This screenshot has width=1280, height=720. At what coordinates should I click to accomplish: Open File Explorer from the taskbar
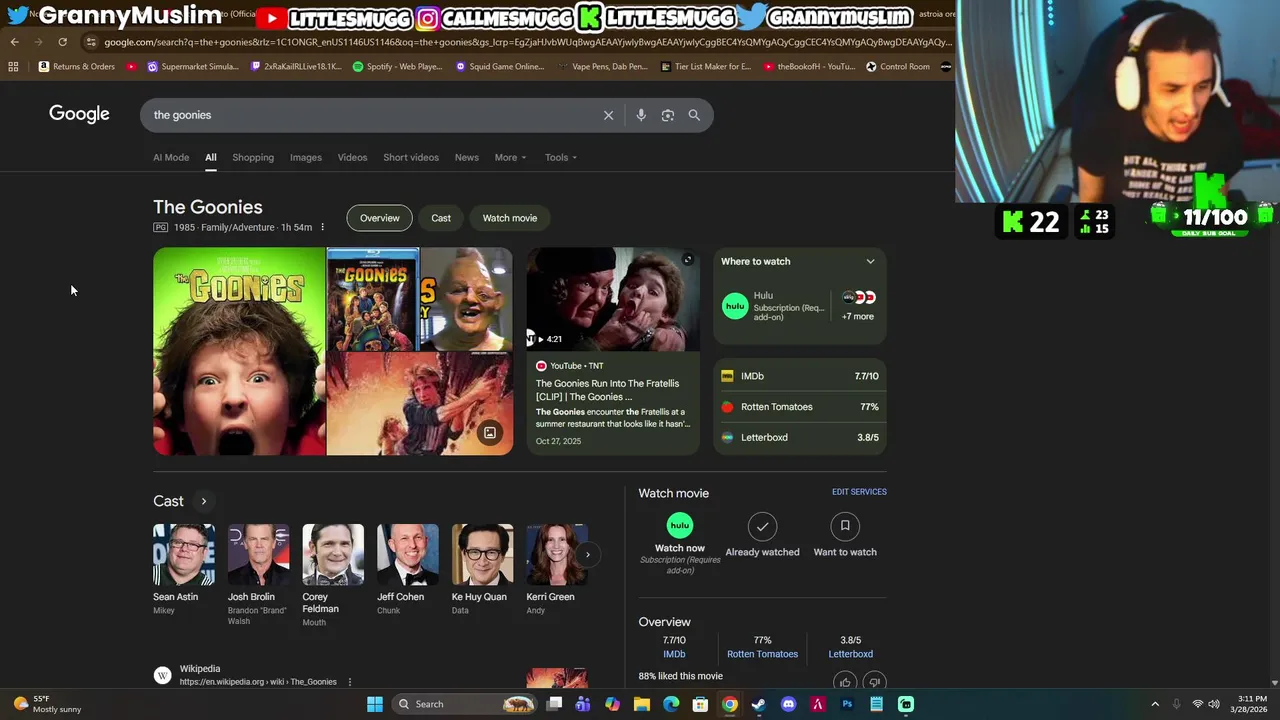coord(642,704)
